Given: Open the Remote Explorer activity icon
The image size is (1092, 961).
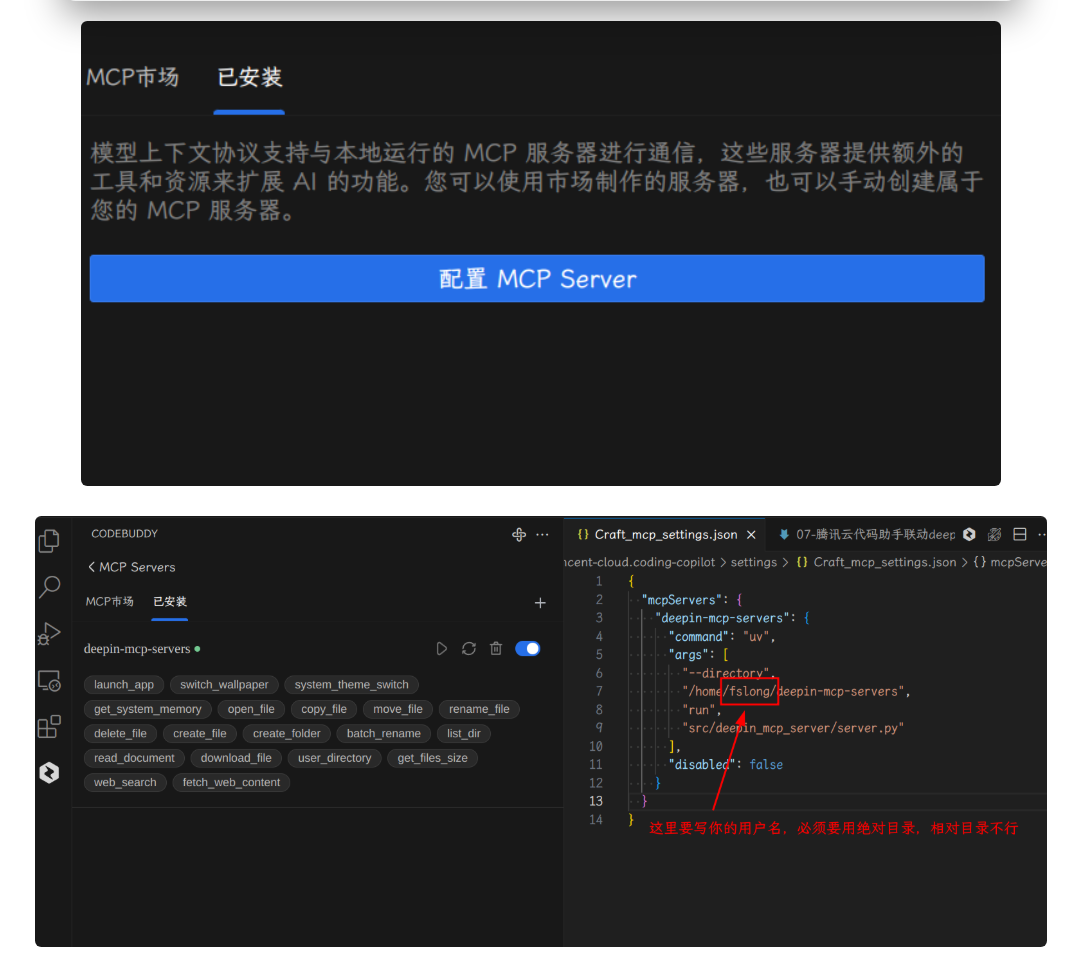Looking at the screenshot, I should (49, 680).
